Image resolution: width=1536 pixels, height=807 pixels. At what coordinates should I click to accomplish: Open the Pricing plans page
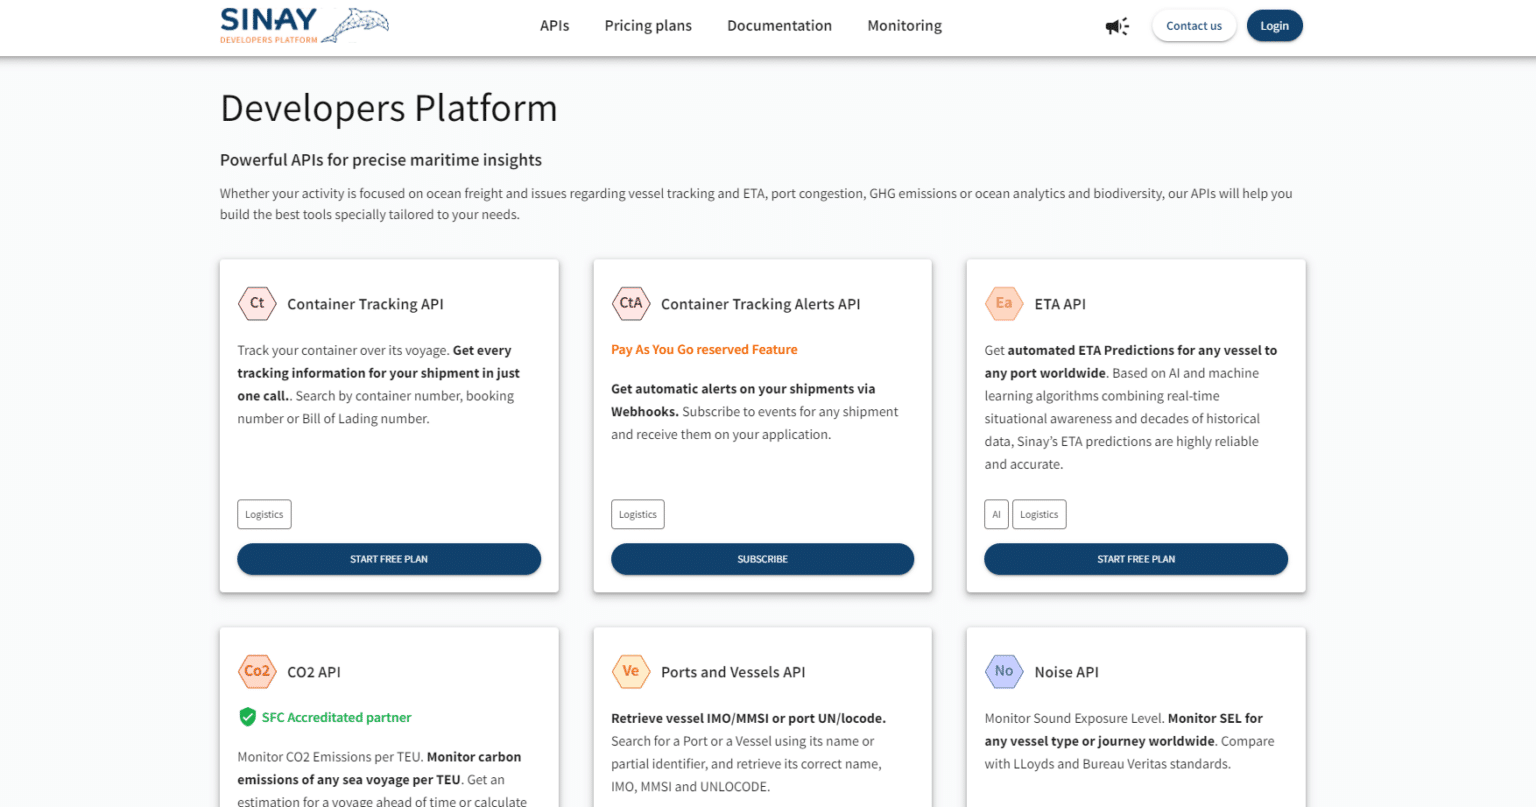[x=648, y=26]
